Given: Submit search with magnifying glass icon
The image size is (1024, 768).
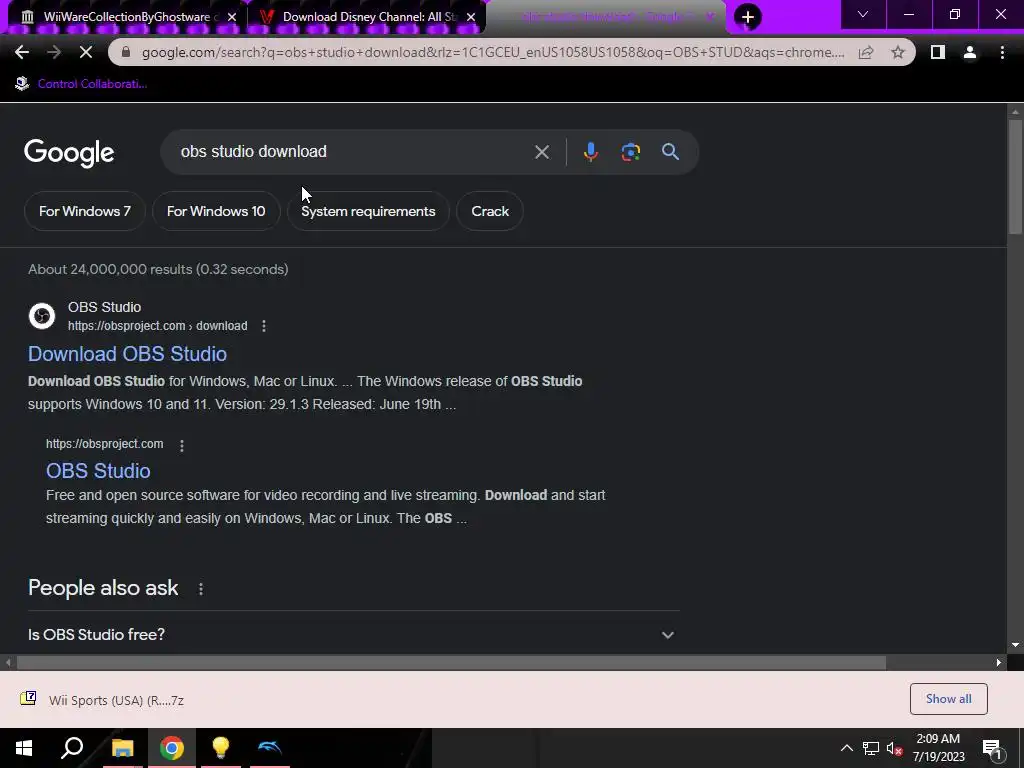Looking at the screenshot, I should 670,152.
